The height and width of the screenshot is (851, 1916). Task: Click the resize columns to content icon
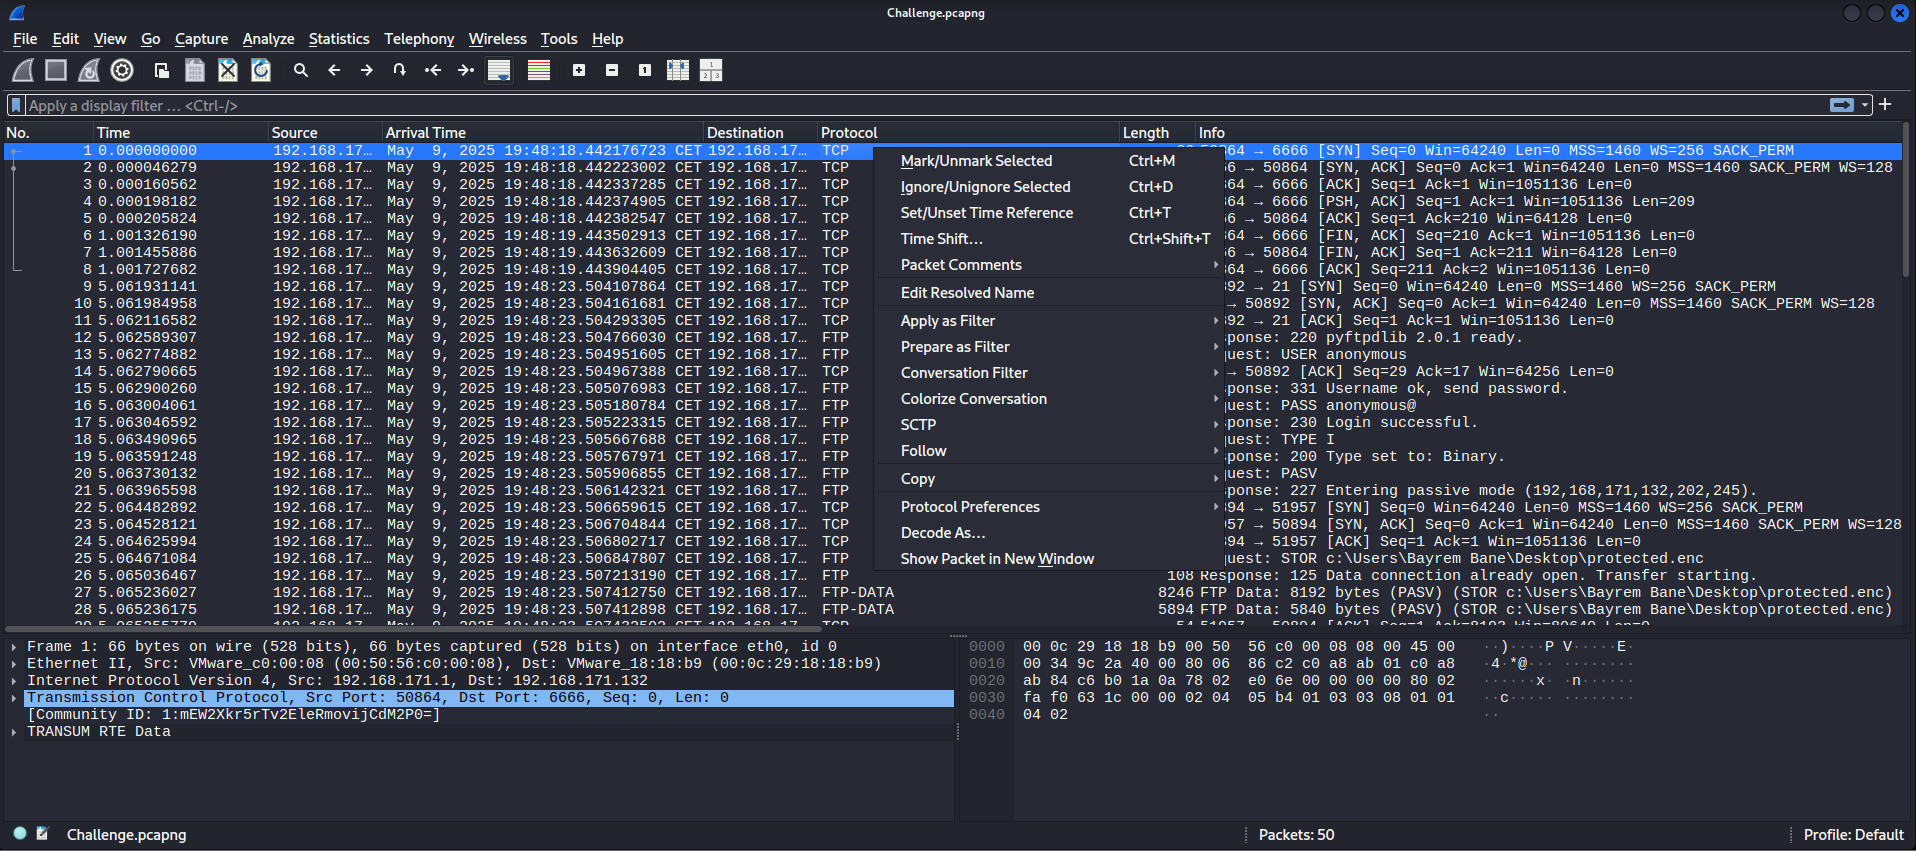[678, 70]
